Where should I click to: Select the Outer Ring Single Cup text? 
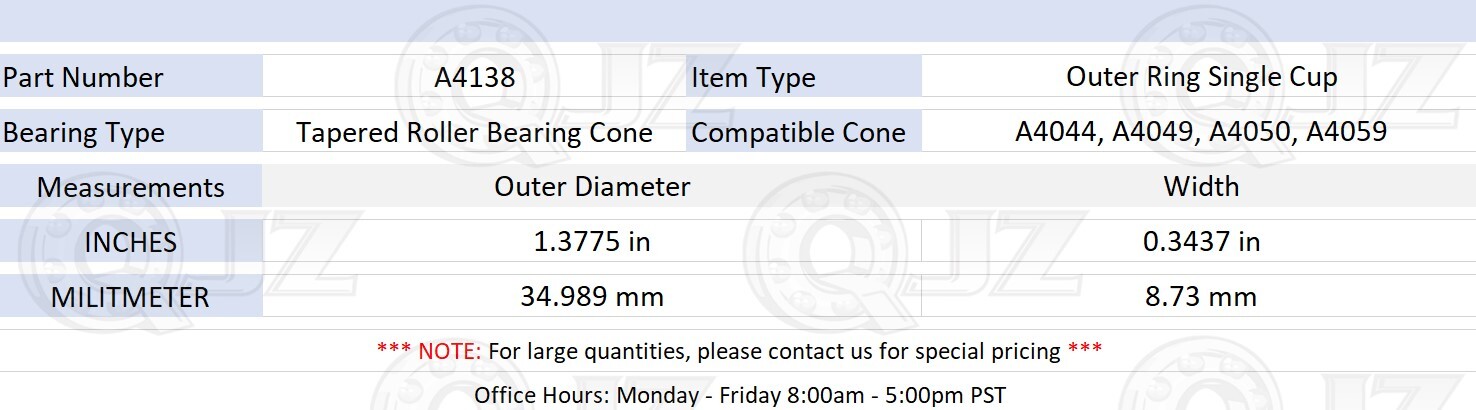tap(1201, 77)
